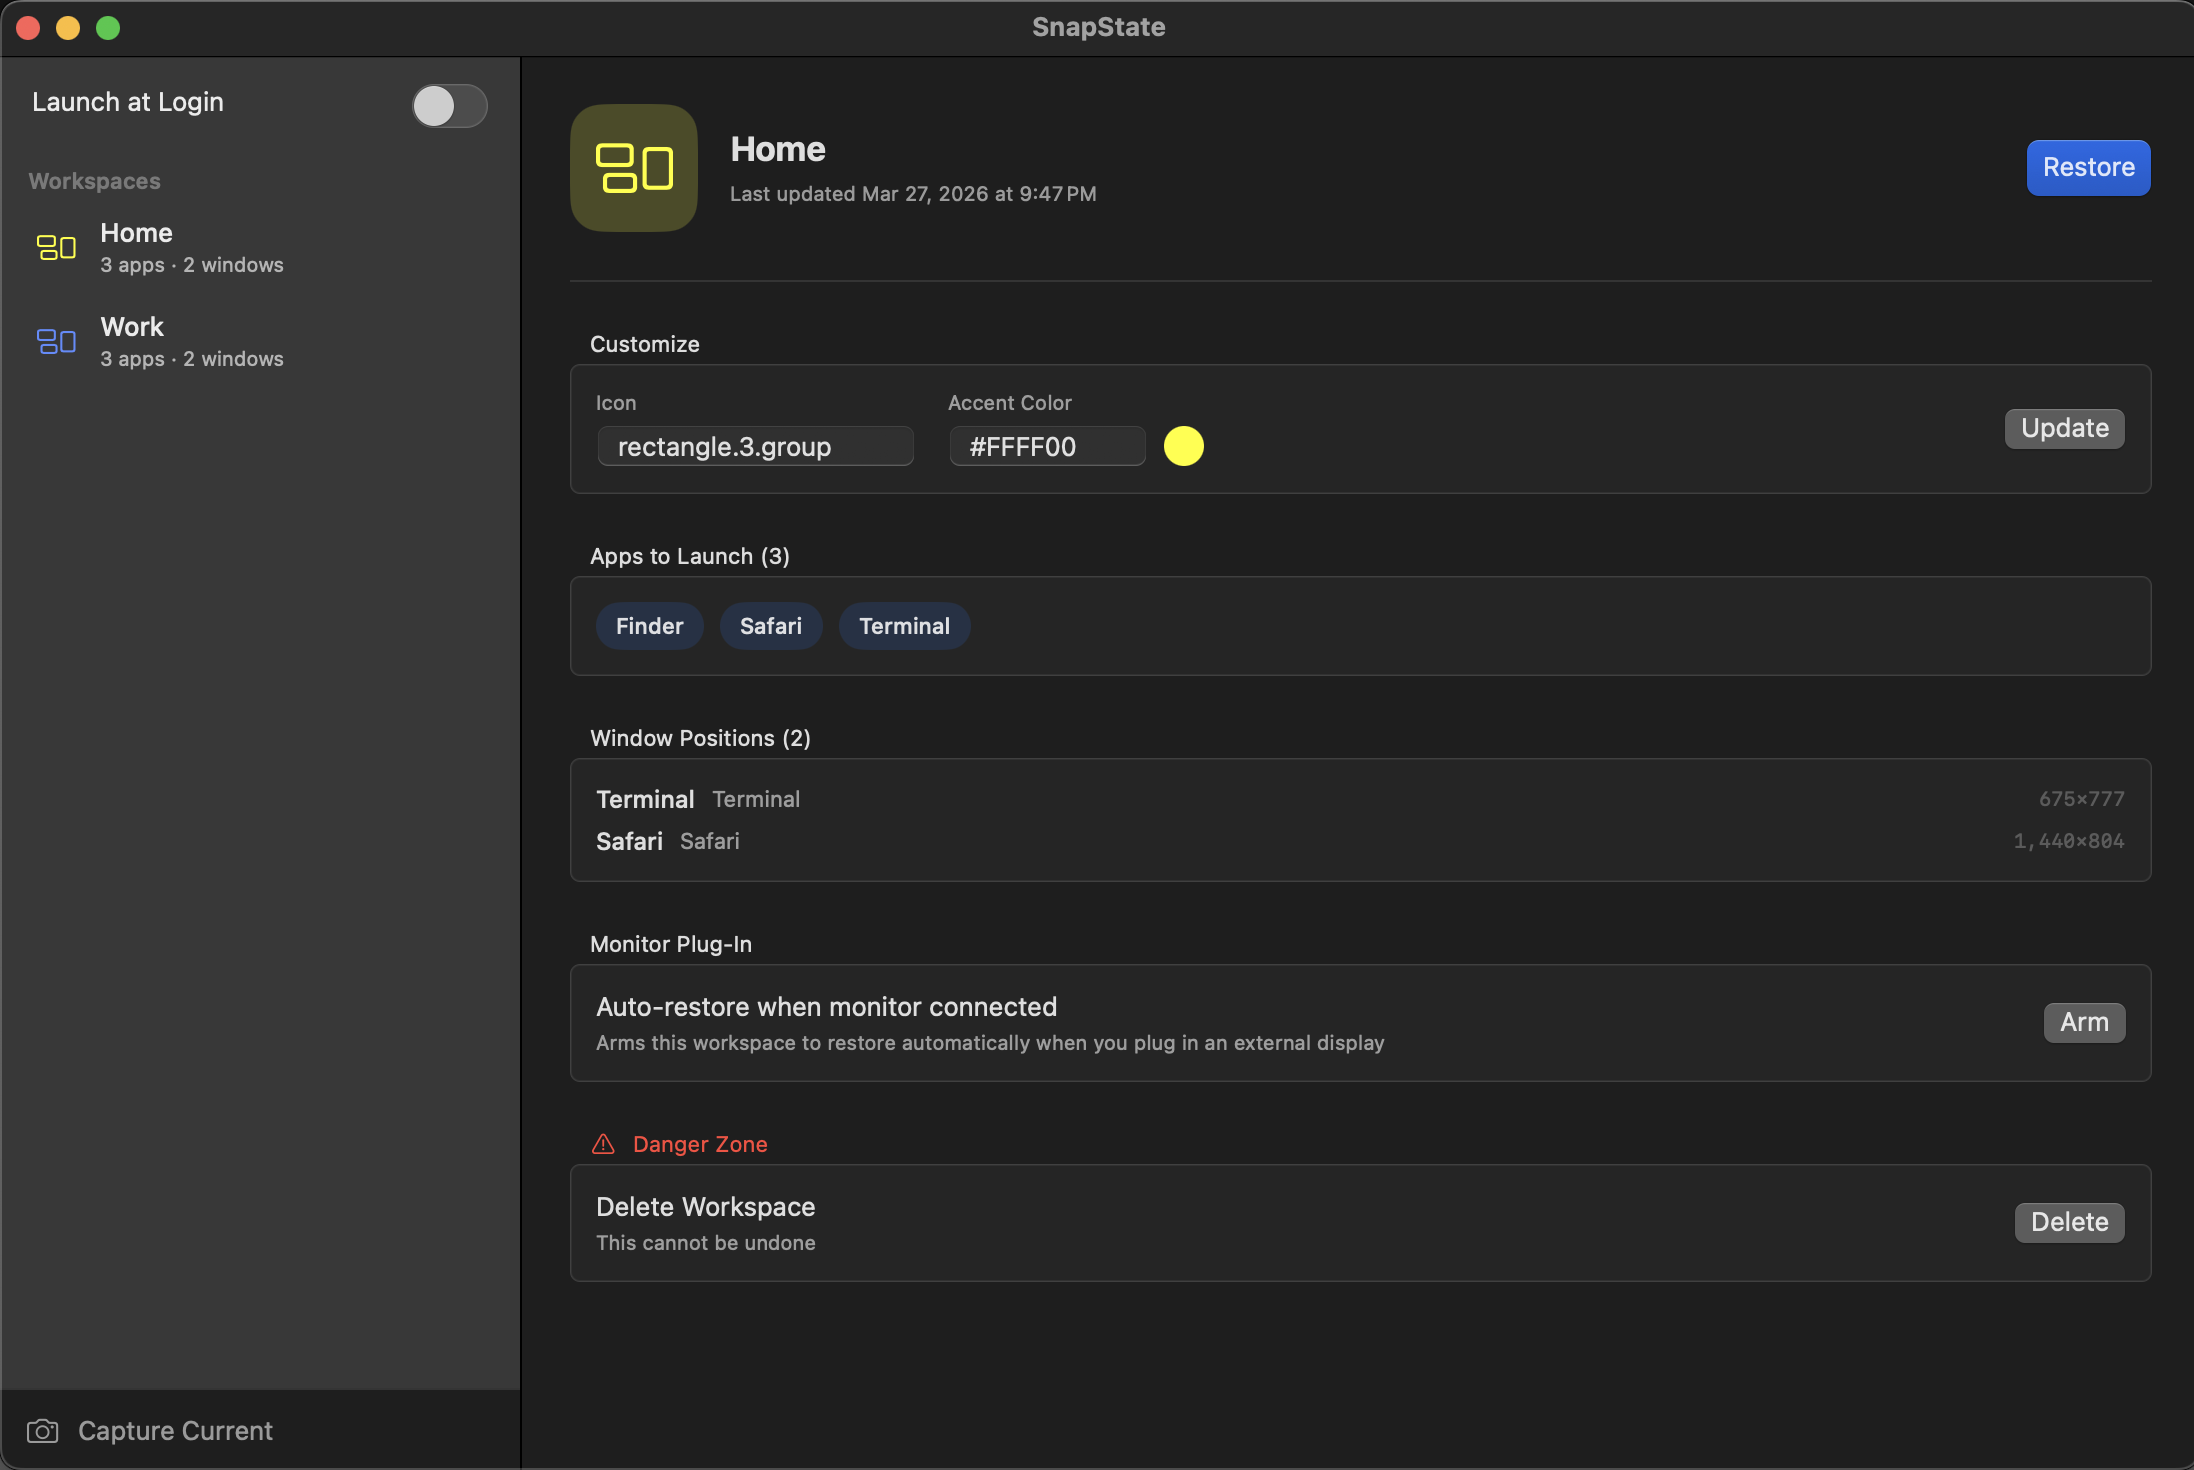Click the yellow accent color swatch
The height and width of the screenshot is (1470, 2194).
coord(1183,446)
